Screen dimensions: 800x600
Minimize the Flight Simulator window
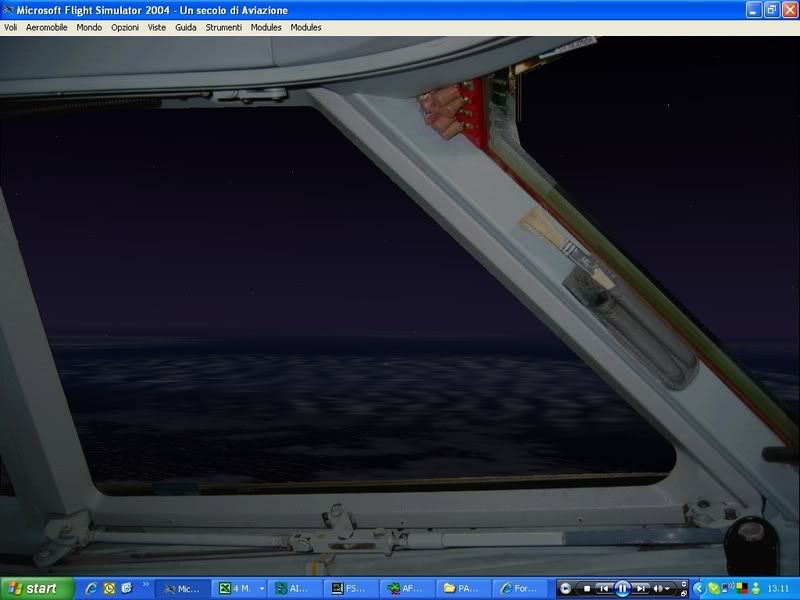[754, 10]
